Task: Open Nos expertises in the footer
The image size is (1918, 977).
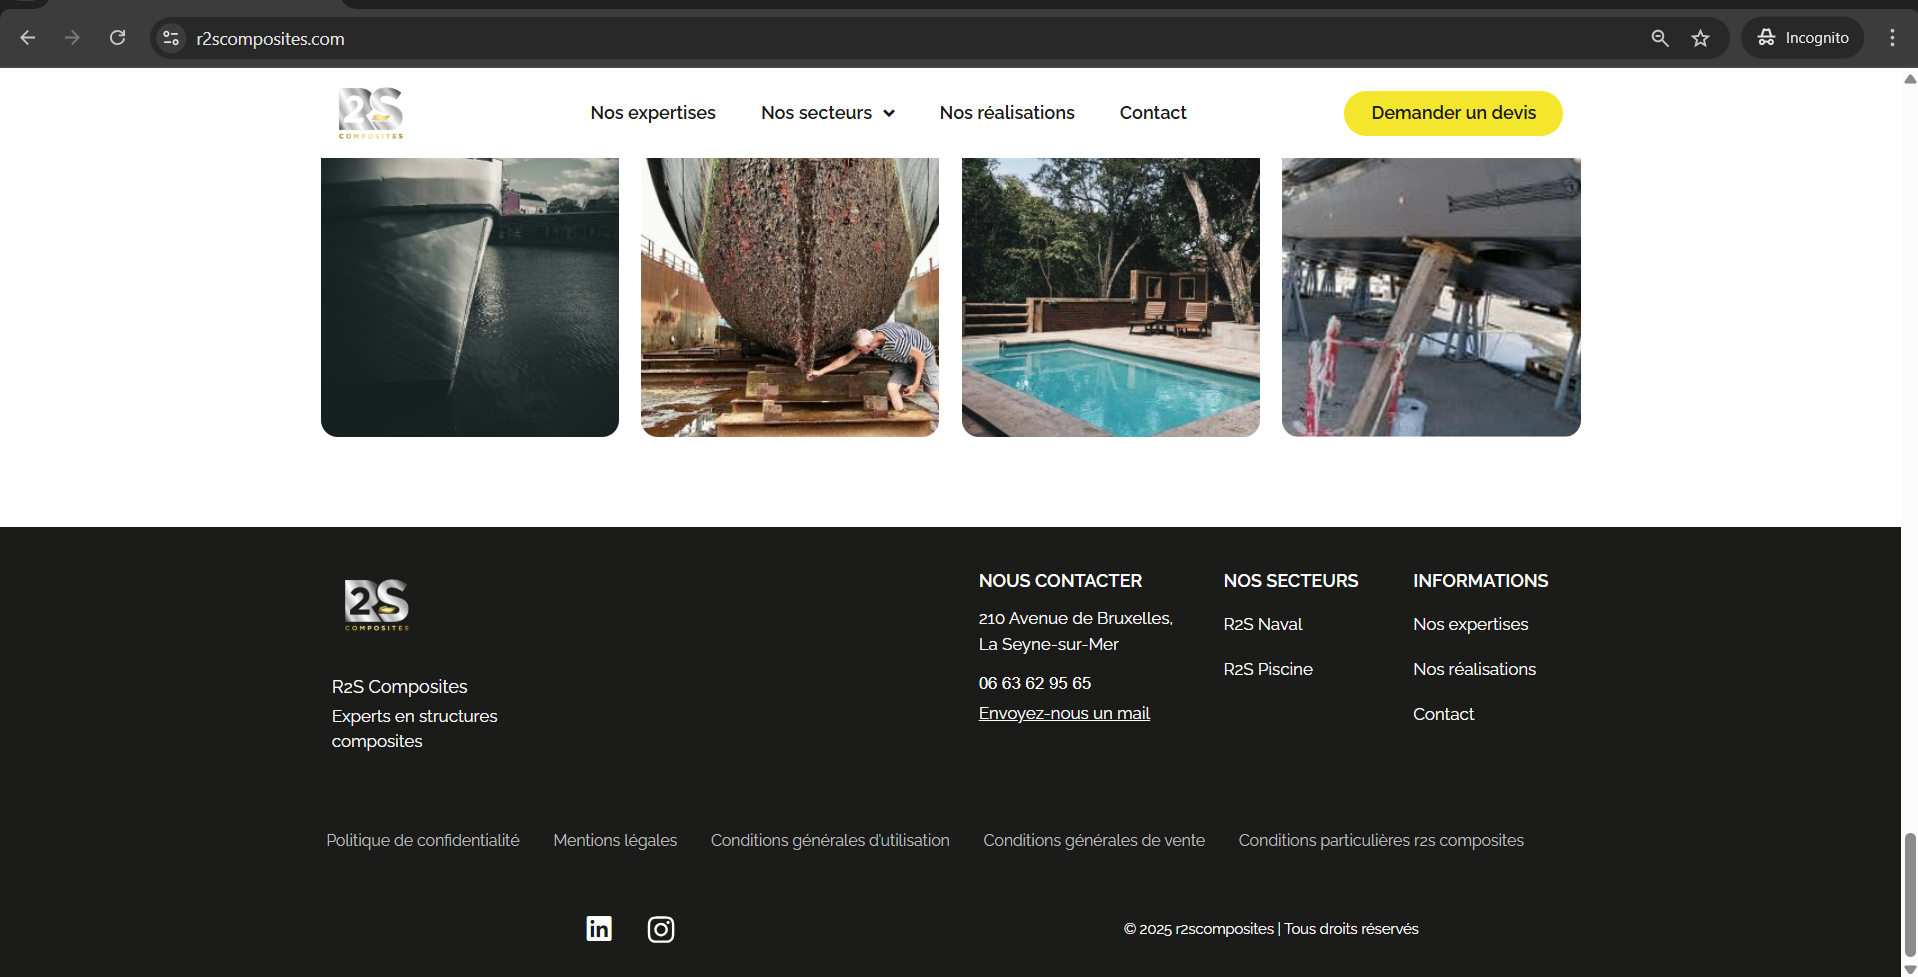Action: click(x=1471, y=624)
